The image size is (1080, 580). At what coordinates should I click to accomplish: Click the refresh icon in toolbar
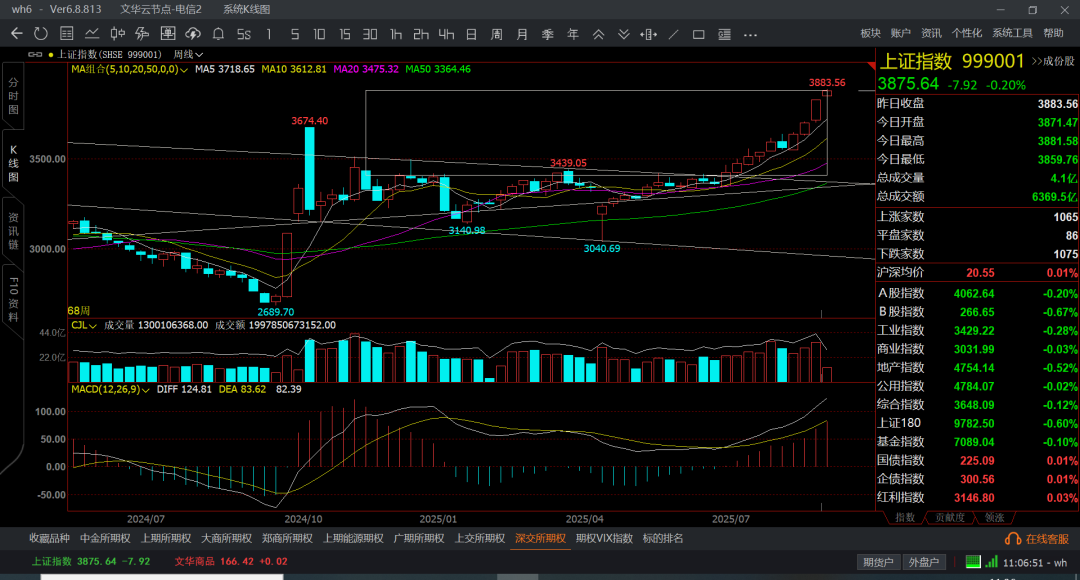pos(41,34)
